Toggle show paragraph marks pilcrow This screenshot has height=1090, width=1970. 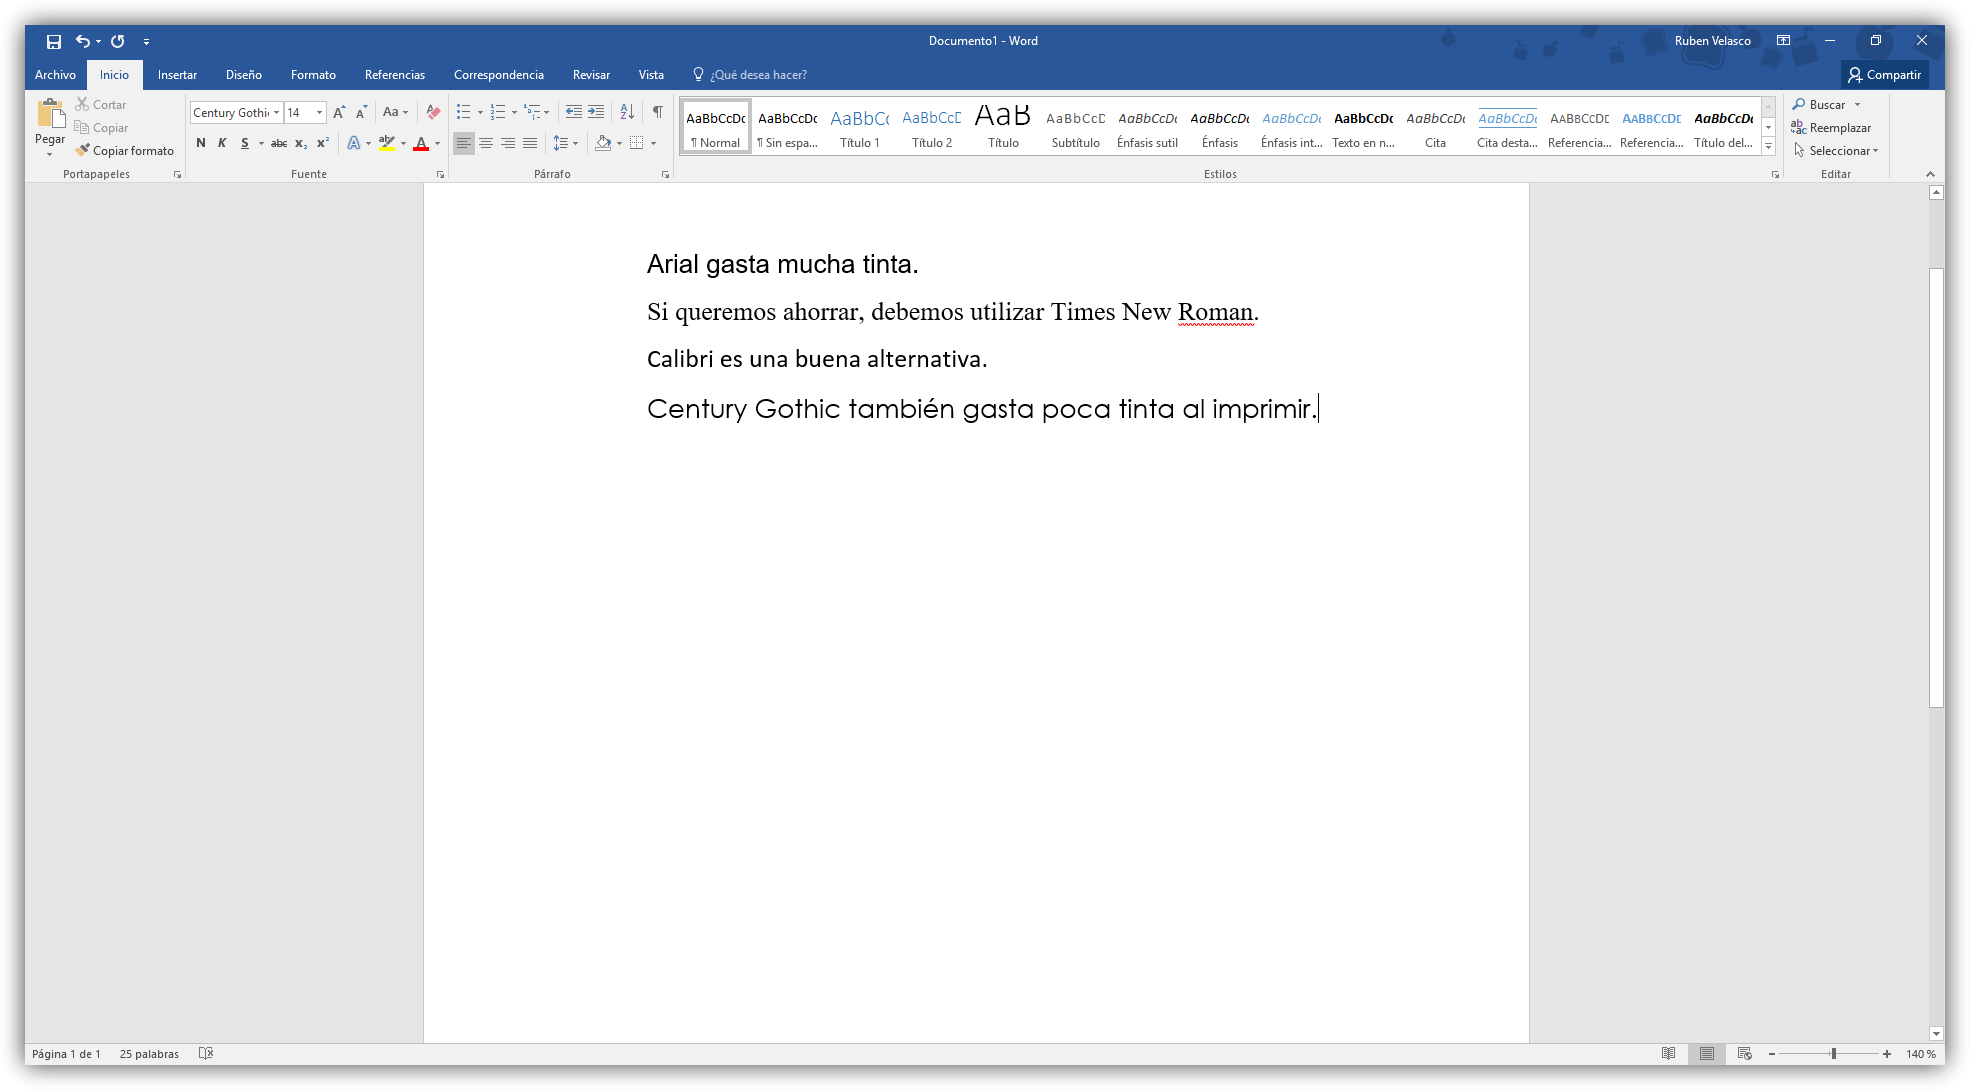[x=657, y=112]
